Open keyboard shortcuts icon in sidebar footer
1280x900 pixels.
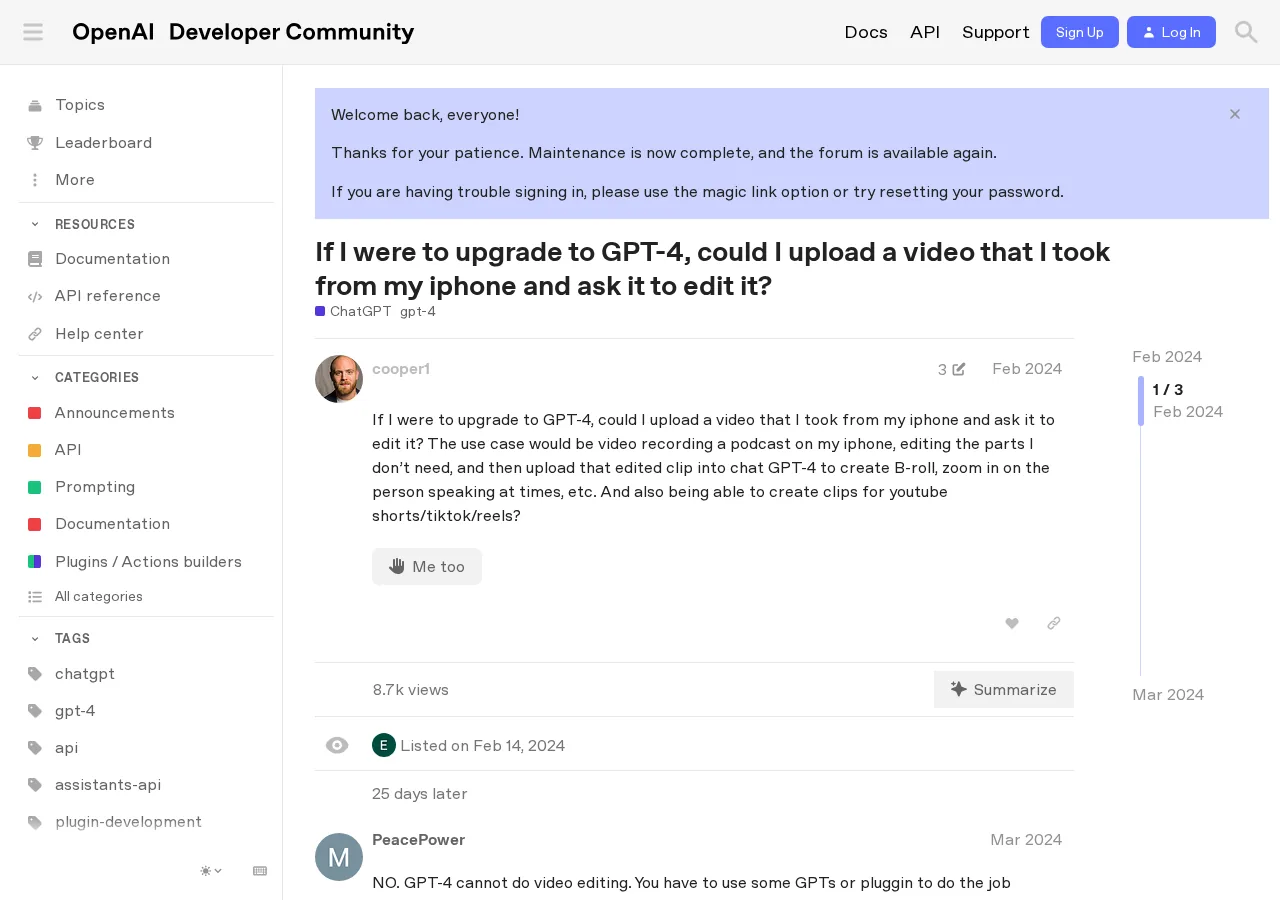[260, 871]
